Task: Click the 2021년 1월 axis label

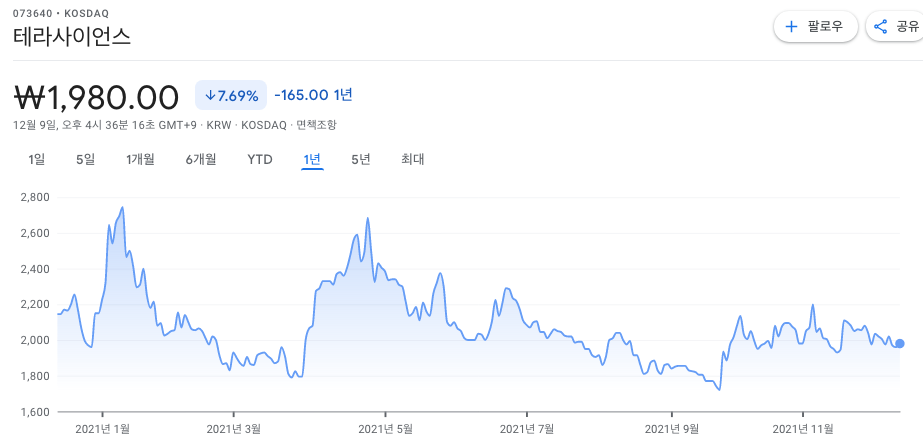Action: (x=102, y=429)
